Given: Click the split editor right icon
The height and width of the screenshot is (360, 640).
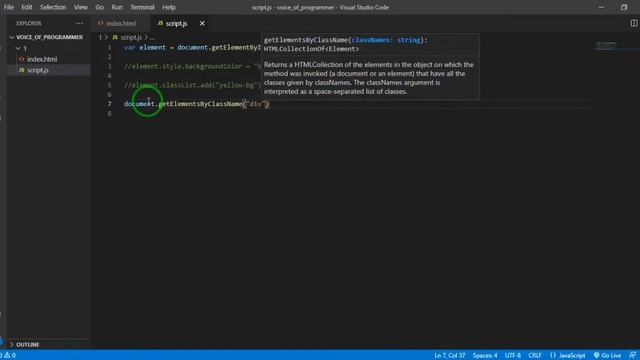Looking at the screenshot, I should click(633, 24).
